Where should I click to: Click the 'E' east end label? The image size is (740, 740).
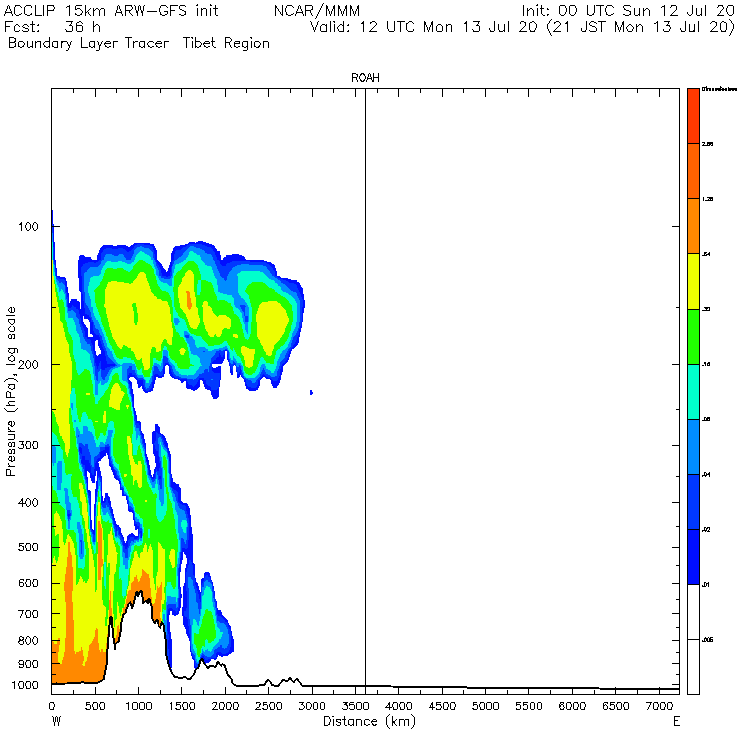pos(676,721)
